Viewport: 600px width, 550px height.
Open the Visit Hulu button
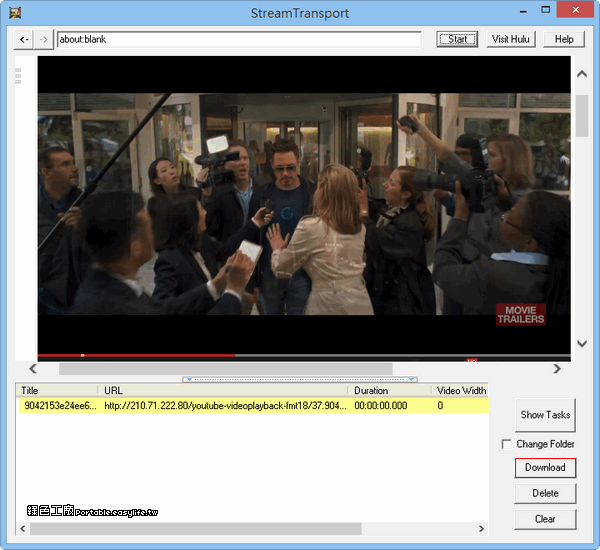tap(511, 39)
